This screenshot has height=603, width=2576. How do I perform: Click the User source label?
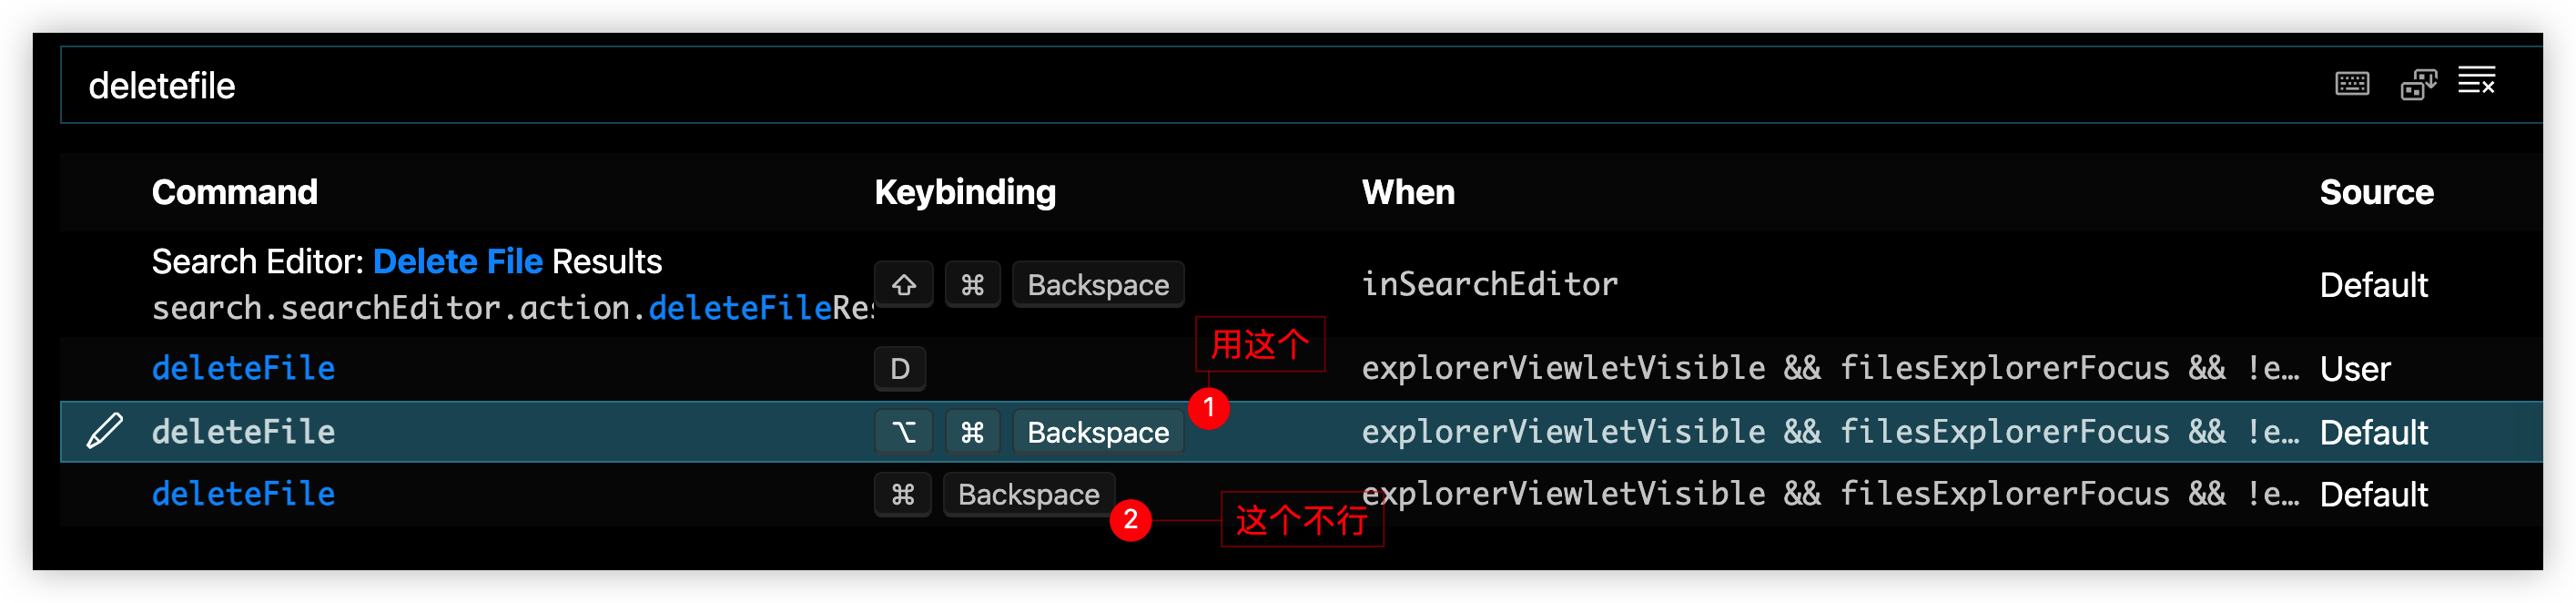[2354, 370]
